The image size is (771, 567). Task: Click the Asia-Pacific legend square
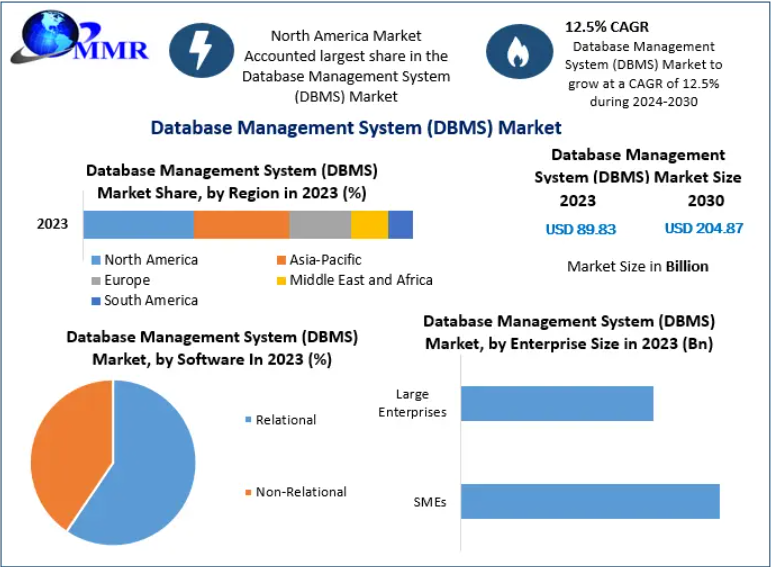pyautogui.click(x=280, y=260)
